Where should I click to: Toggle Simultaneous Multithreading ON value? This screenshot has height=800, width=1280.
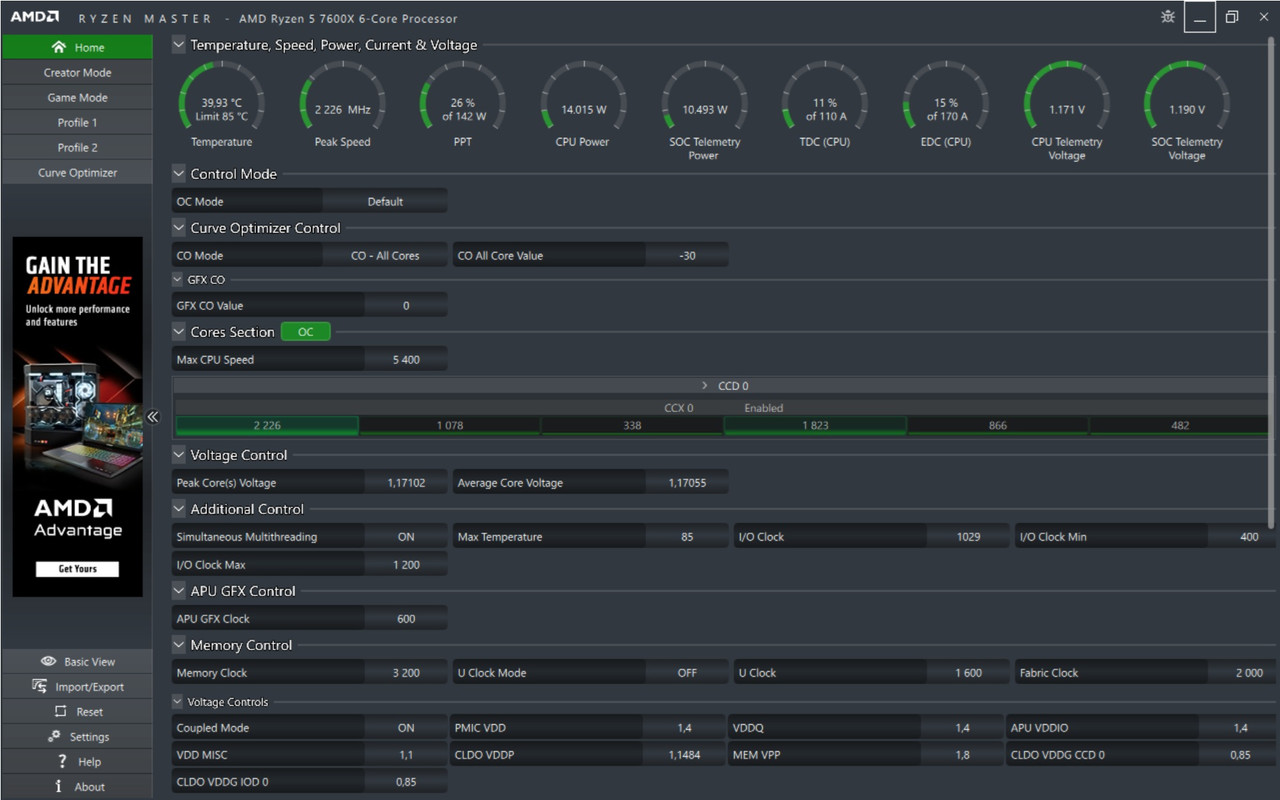406,537
